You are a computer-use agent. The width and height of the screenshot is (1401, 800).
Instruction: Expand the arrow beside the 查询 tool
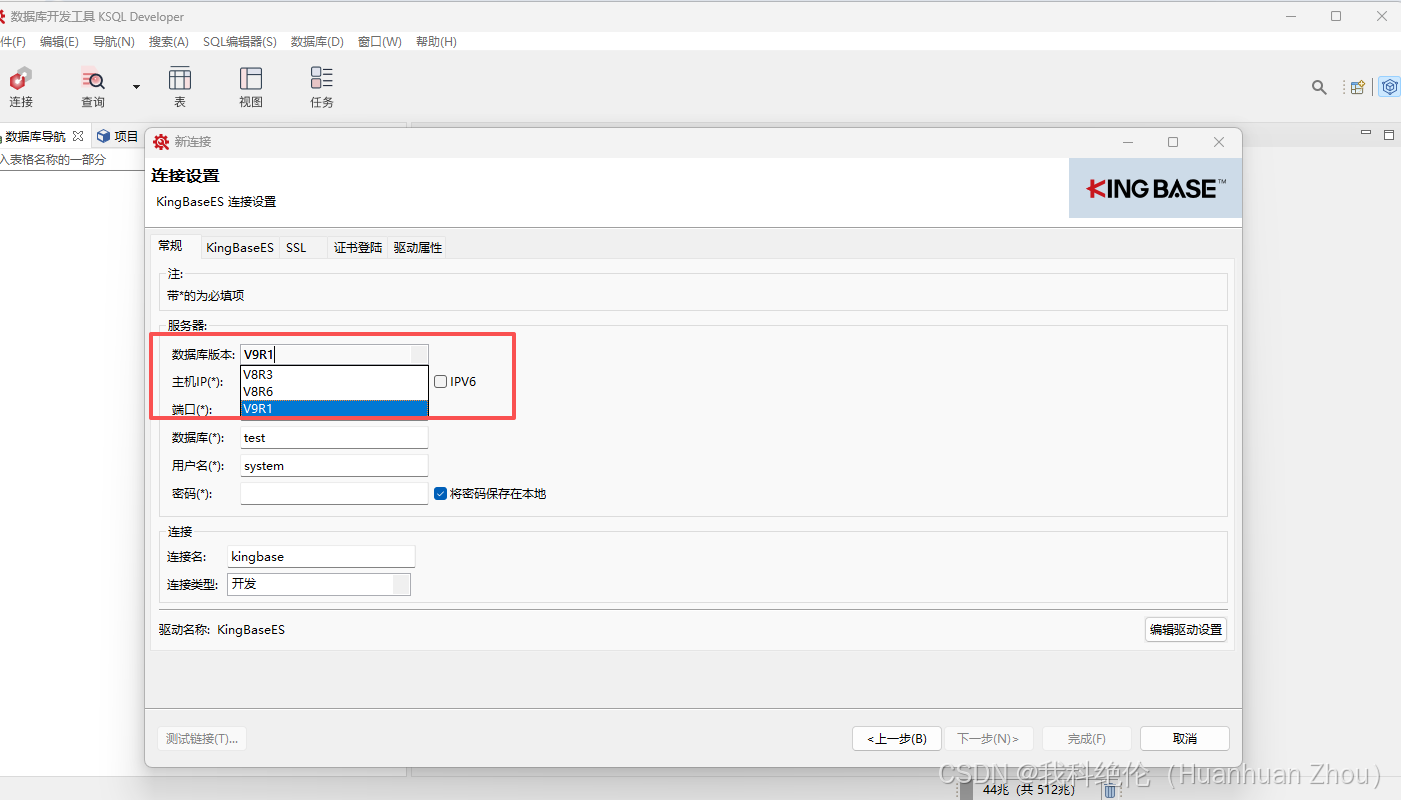[x=136, y=87]
